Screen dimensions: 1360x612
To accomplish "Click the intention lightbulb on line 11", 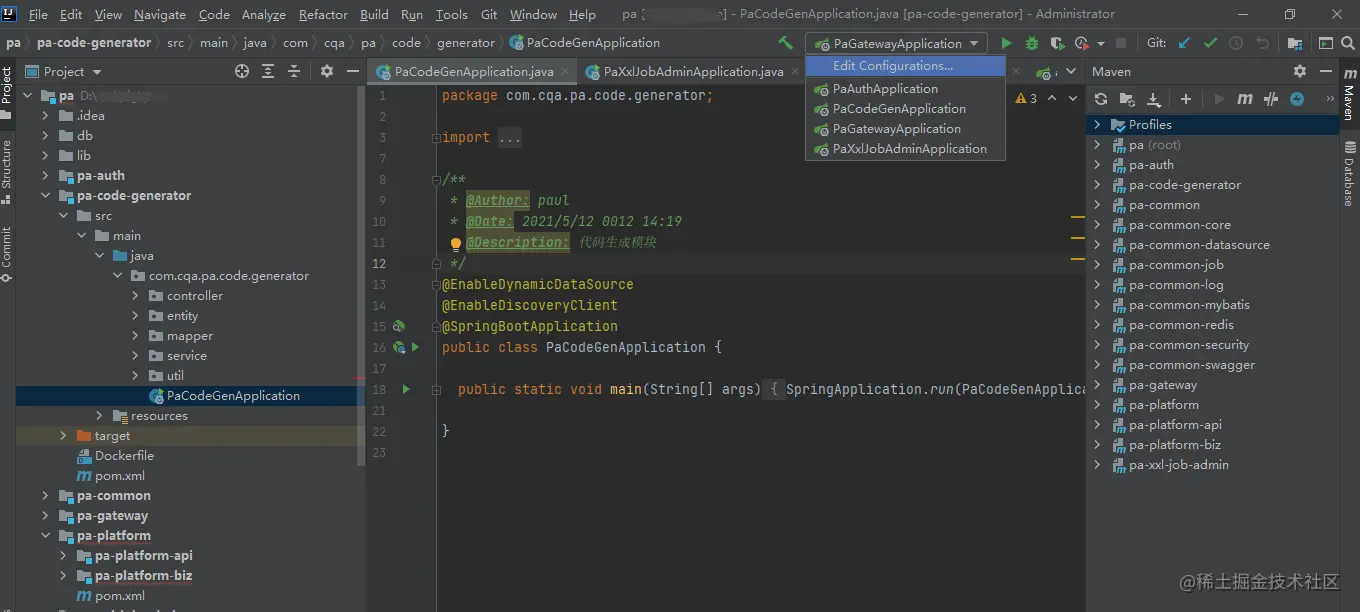I will point(455,243).
